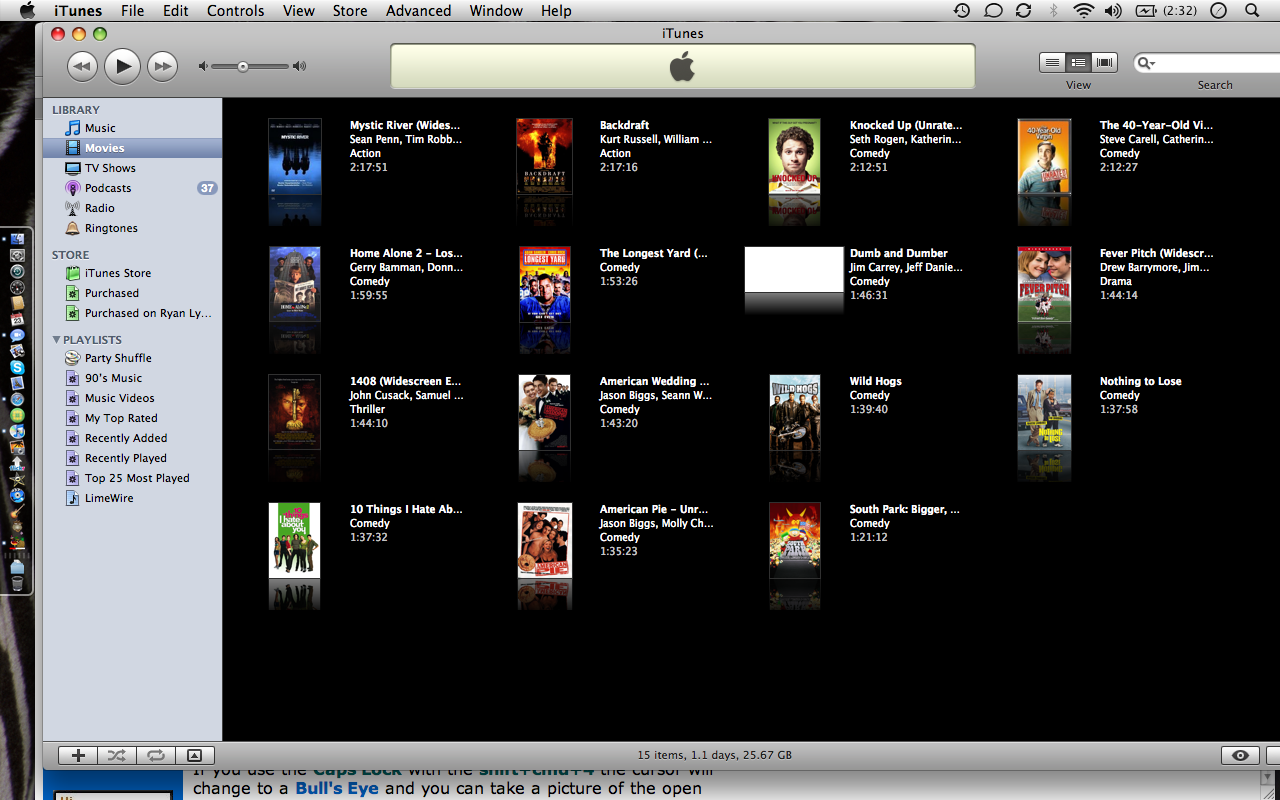Collapse the Playlists section triangle

tap(56, 340)
